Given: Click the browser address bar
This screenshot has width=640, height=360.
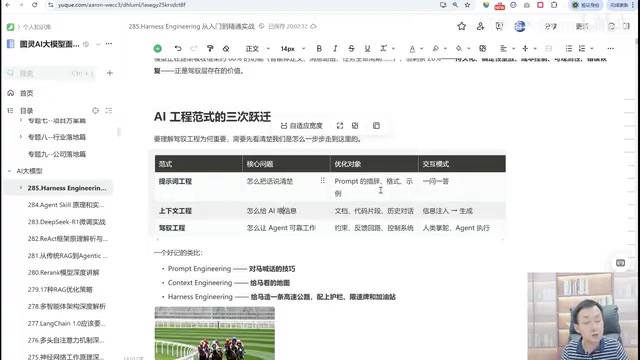Looking at the screenshot, I should point(241,5).
